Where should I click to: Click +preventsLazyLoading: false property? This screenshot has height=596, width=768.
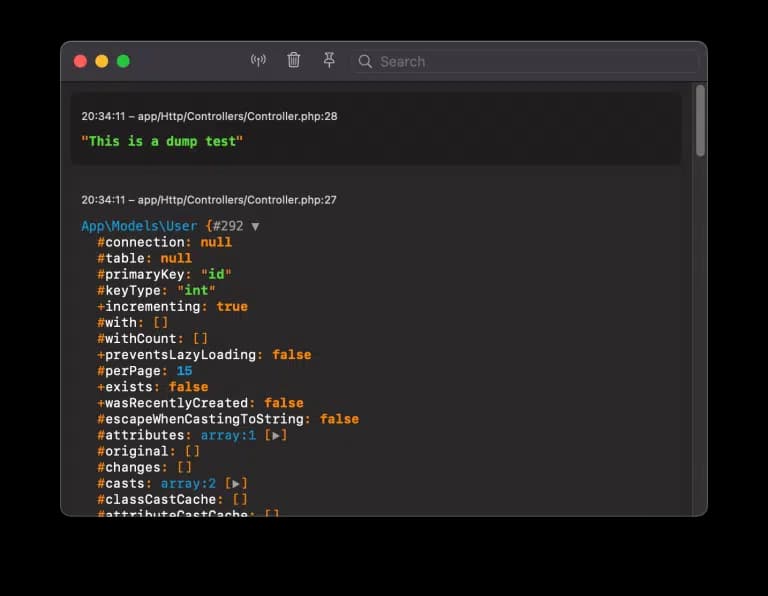[x=204, y=355]
